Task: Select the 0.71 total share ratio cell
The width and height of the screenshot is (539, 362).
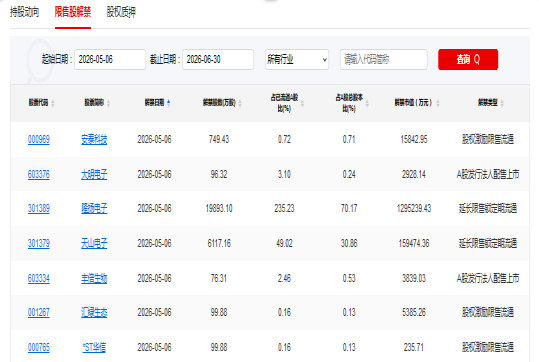Action: (349, 140)
